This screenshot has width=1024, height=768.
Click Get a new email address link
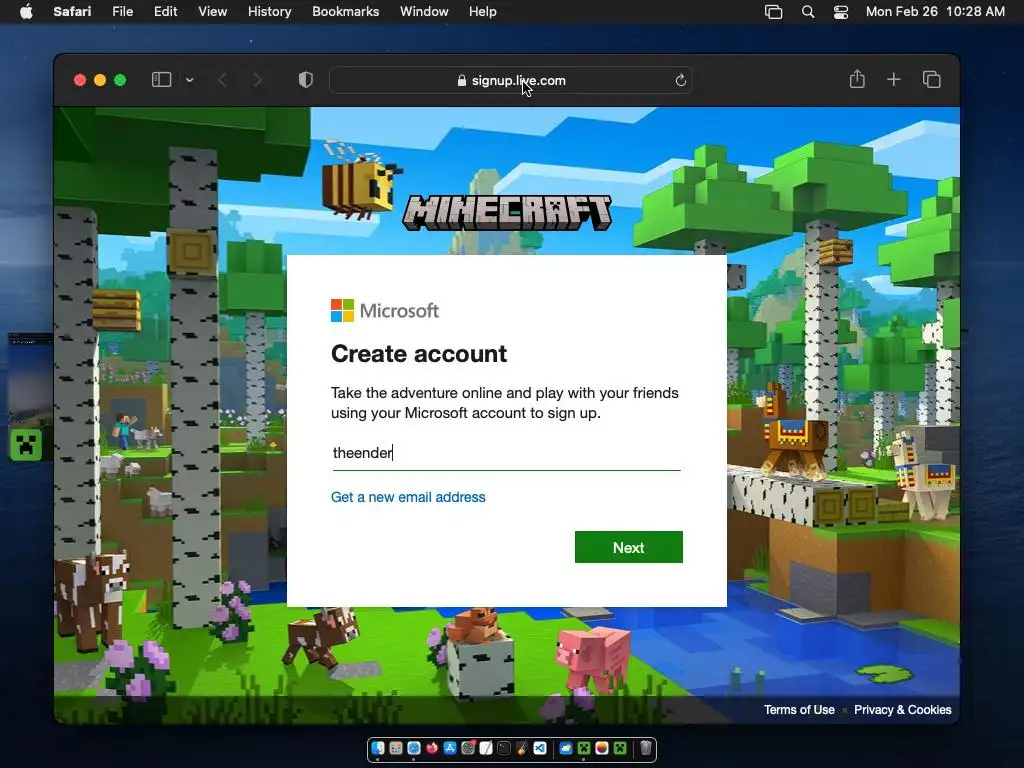pyautogui.click(x=408, y=497)
